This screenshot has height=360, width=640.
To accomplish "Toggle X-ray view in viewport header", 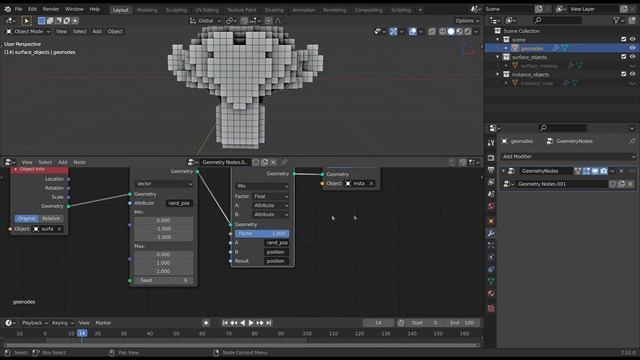I will pyautogui.click(x=432, y=31).
